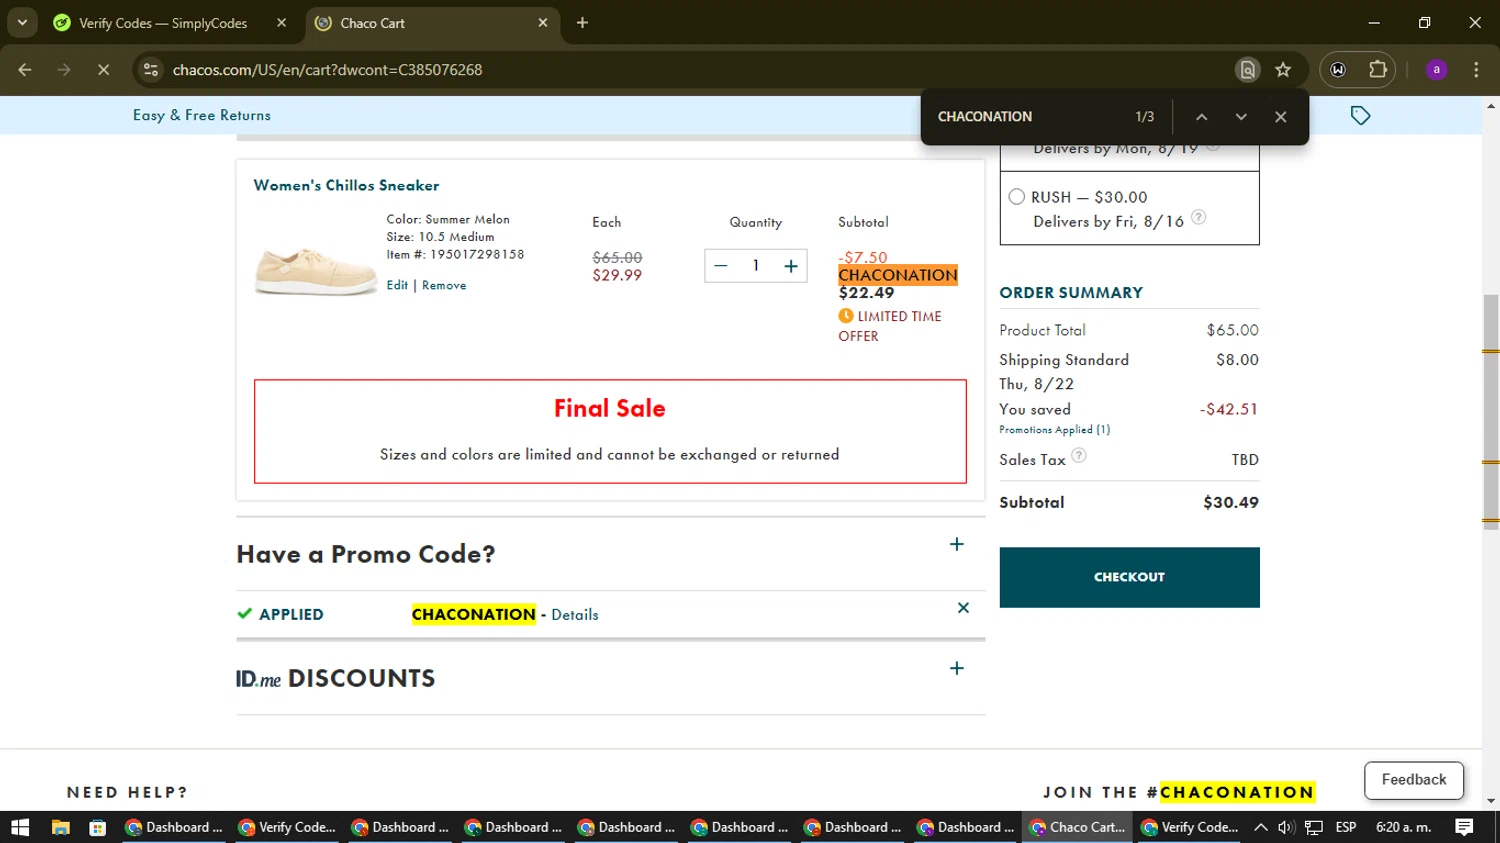
Task: Open a new browser tab
Action: click(x=582, y=22)
